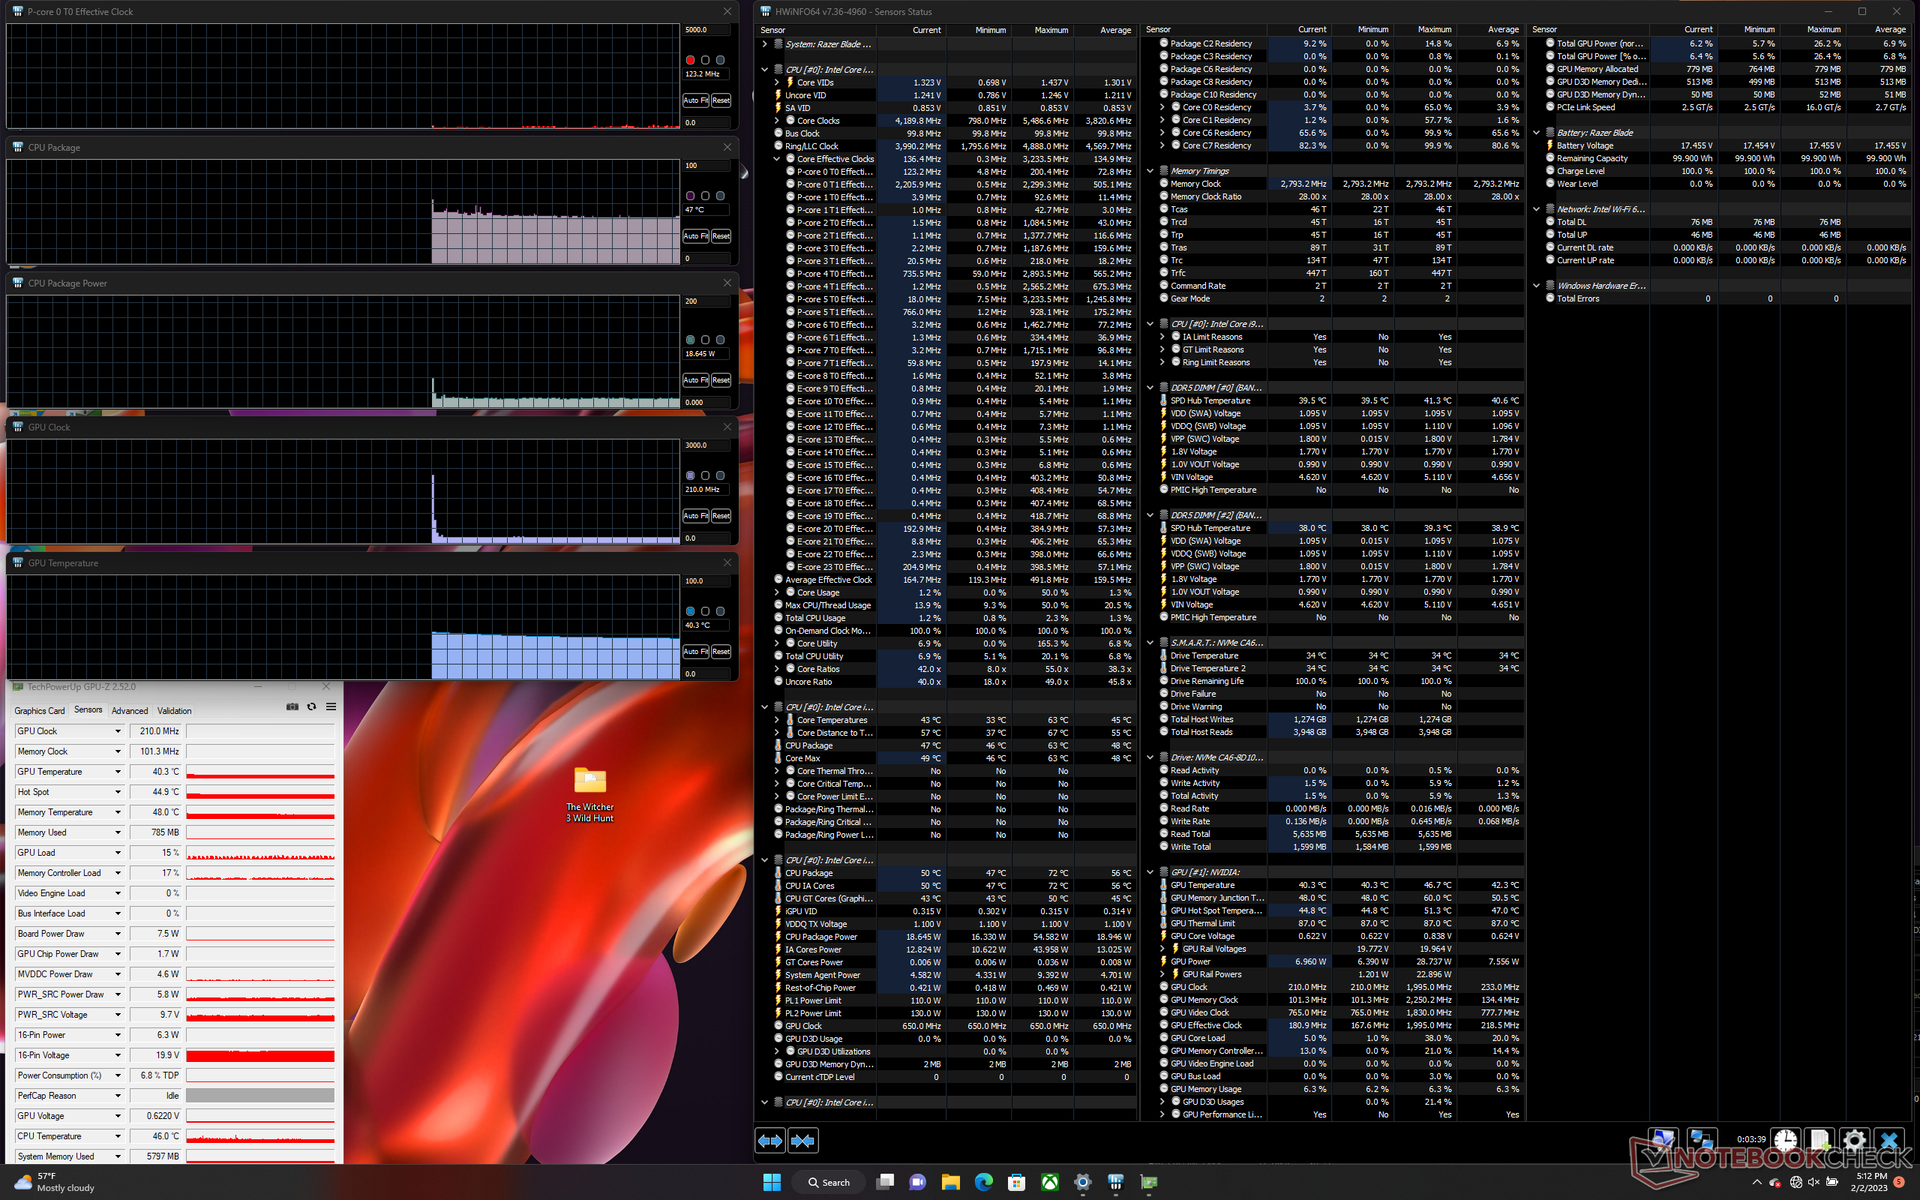Screen dimensions: 1920x1200
Task: Open HWiNFO settings gear icon
Action: [x=1854, y=1140]
